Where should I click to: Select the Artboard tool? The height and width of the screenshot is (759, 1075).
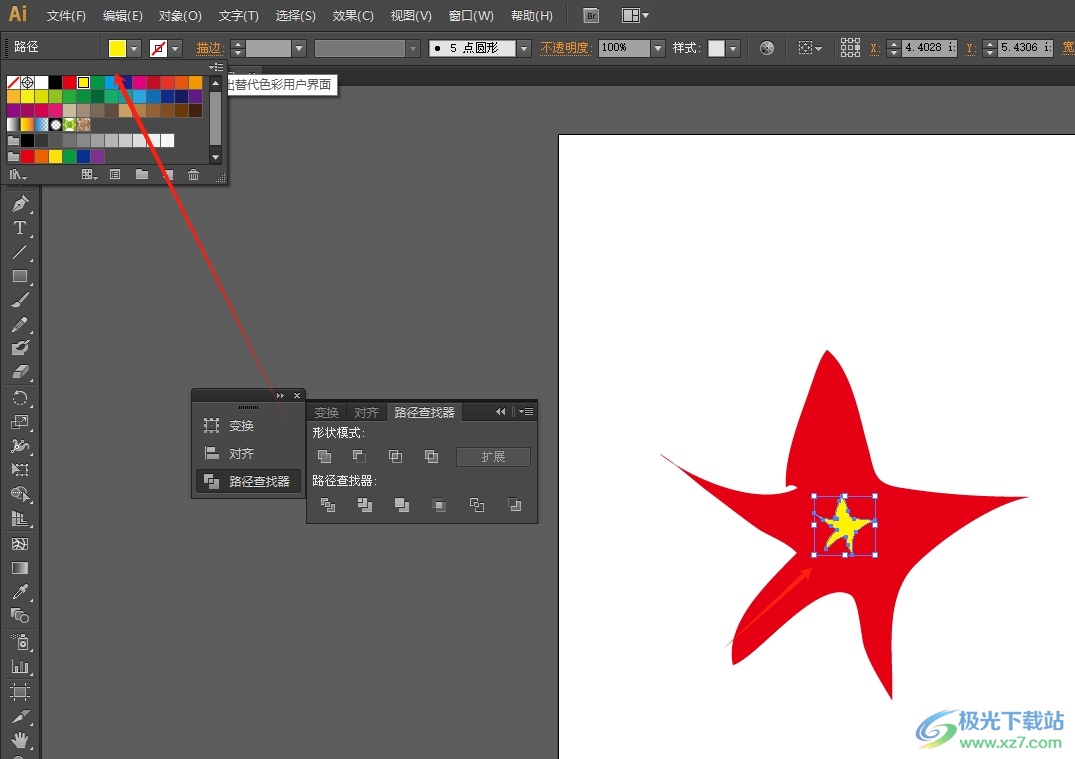(x=20, y=692)
